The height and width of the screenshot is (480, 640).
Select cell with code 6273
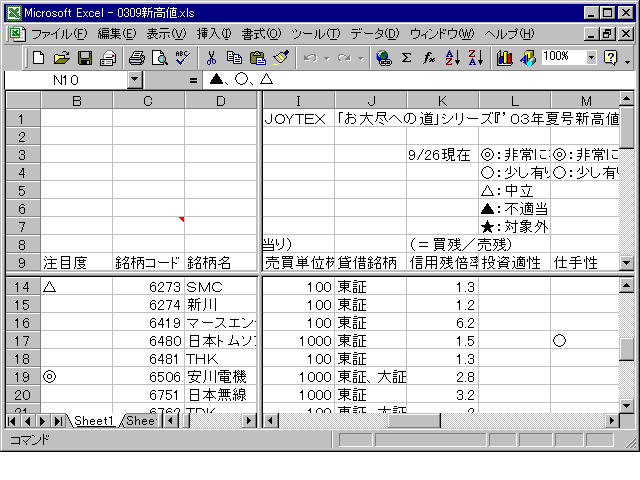tap(149, 287)
